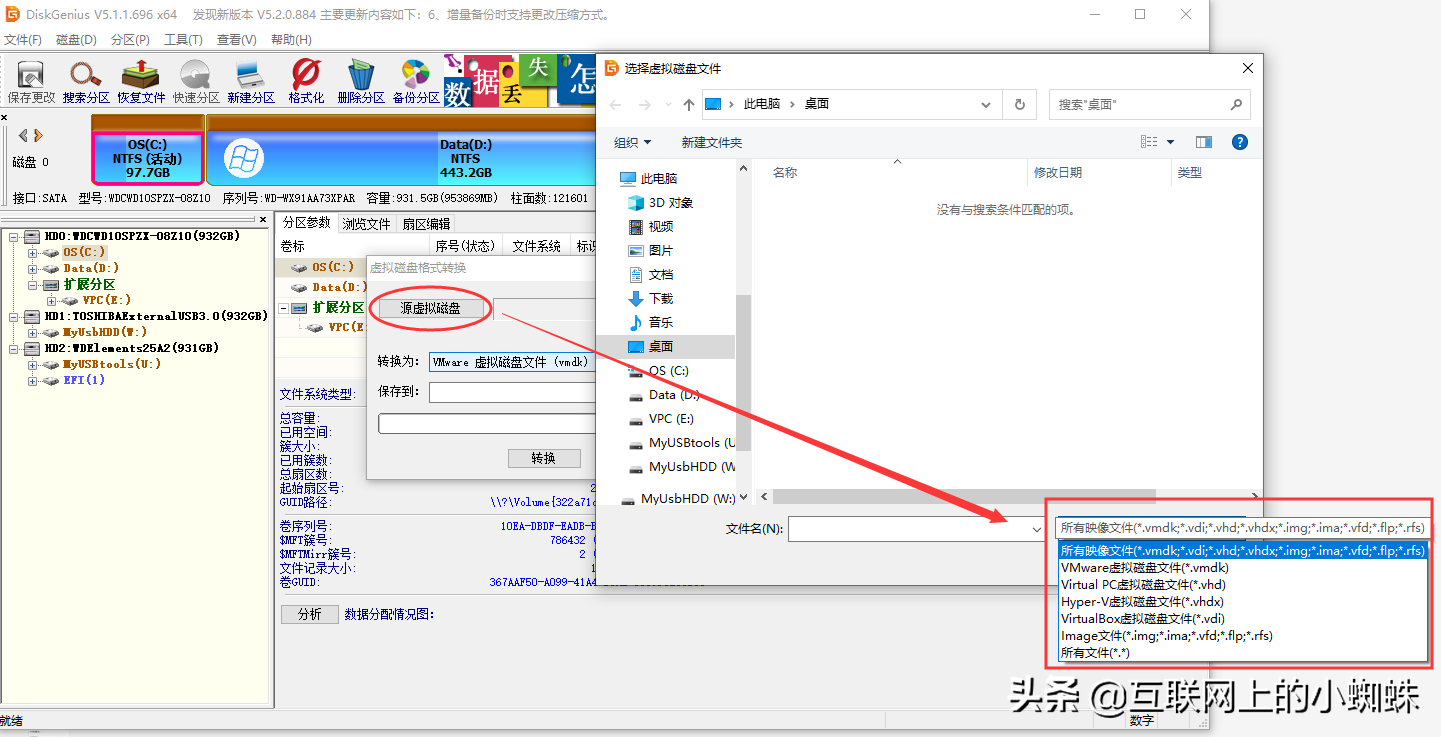This screenshot has height=737, width=1441.
Task: Open the 组织 dropdown in file dialog
Action: tap(632, 143)
